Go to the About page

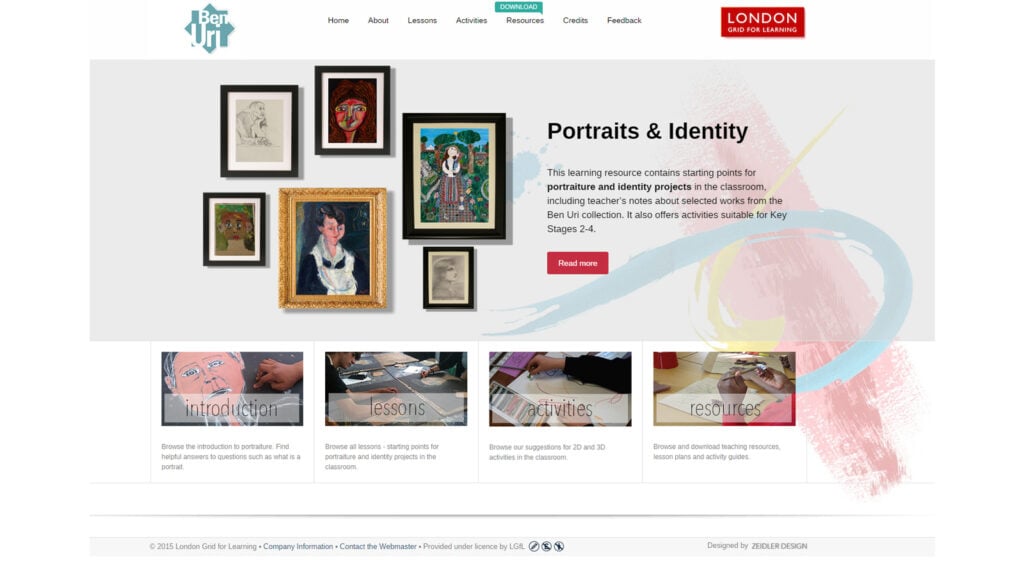click(378, 20)
